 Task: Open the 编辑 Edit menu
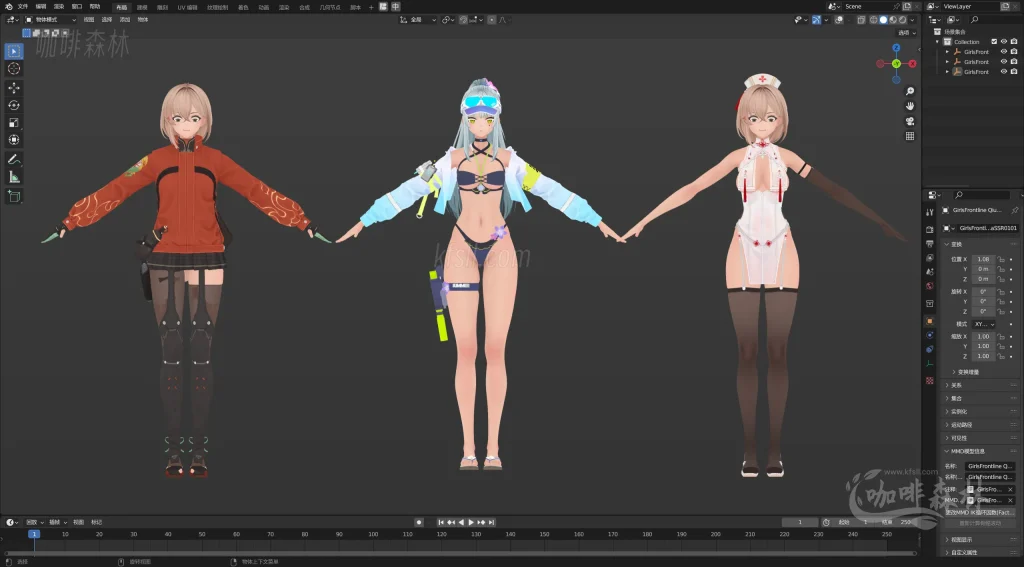tap(41, 7)
